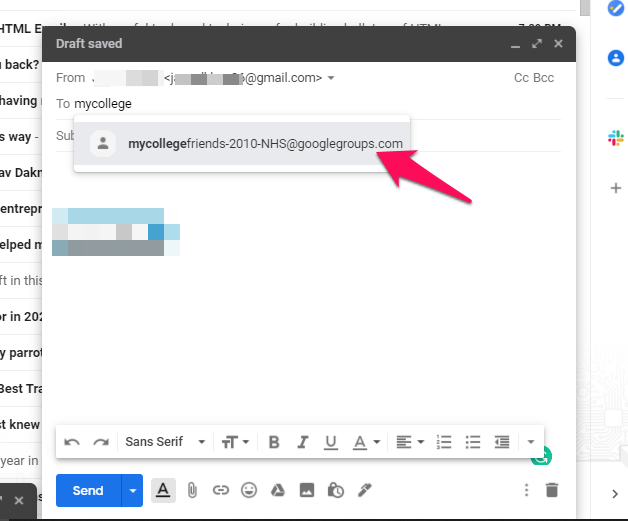Discard draft with the trash icon
Image resolution: width=628 pixels, height=521 pixels.
coord(552,490)
